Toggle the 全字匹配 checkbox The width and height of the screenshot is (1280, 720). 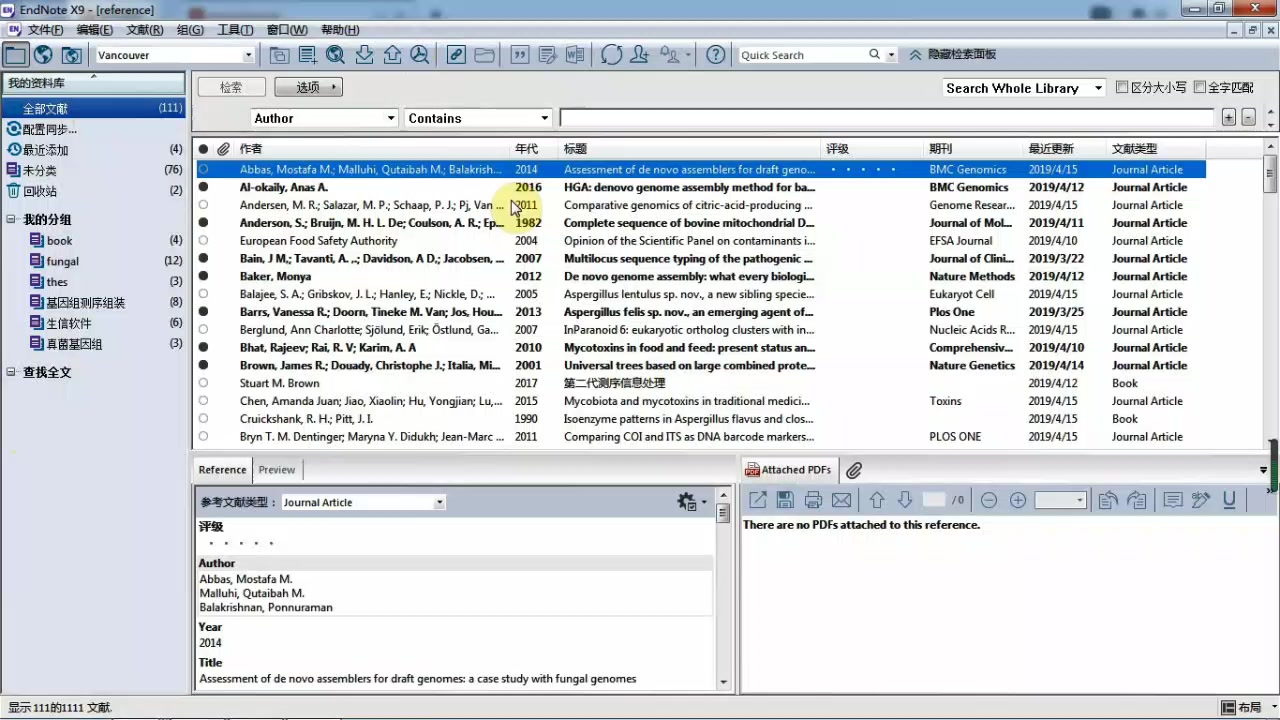point(1200,88)
